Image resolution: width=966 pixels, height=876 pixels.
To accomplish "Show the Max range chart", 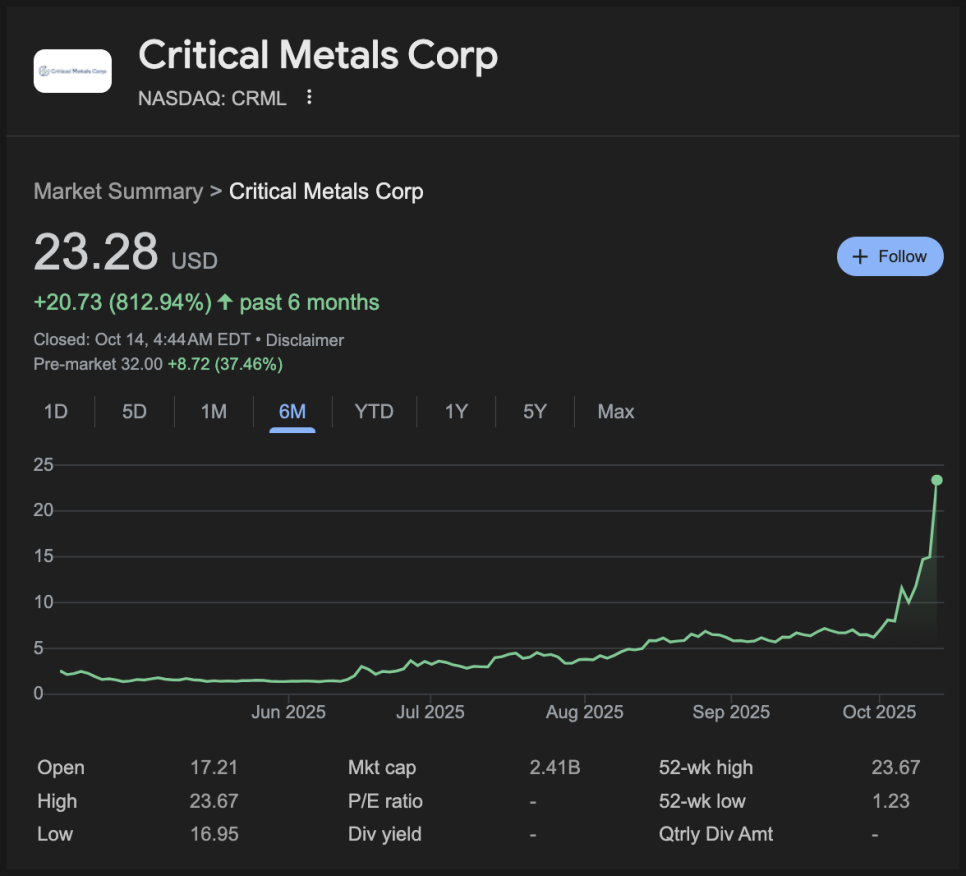I will [x=616, y=411].
